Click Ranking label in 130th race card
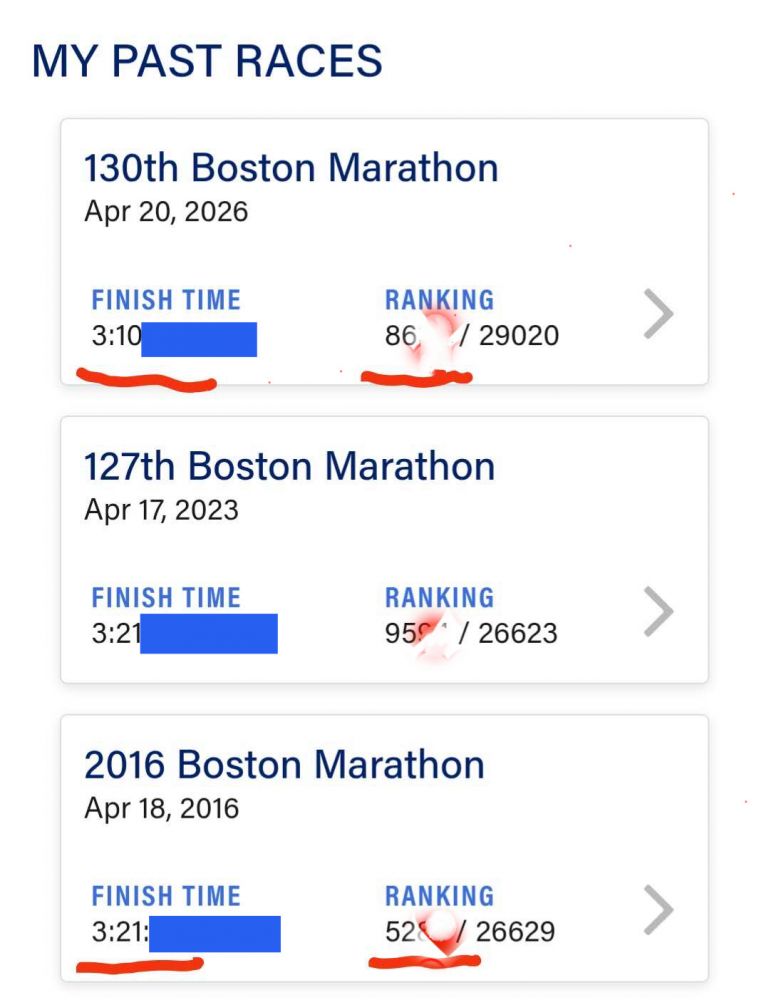 439,300
